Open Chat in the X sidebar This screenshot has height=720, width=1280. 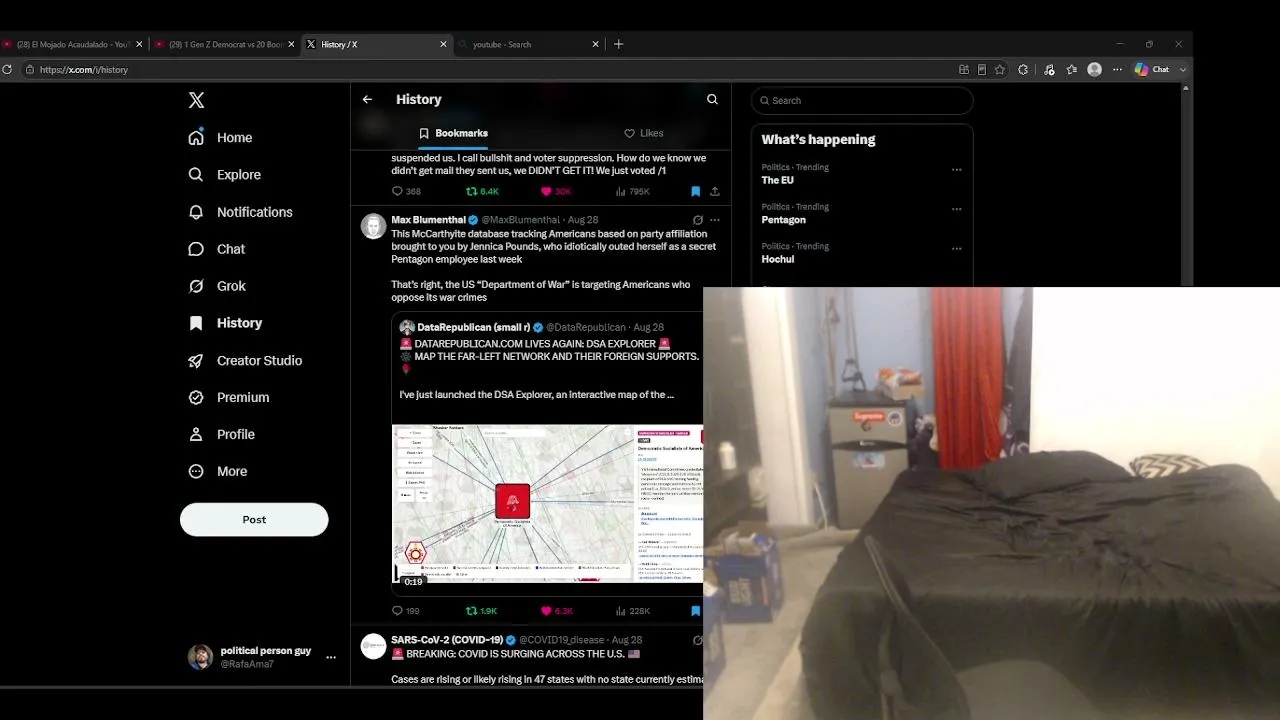tap(217, 249)
